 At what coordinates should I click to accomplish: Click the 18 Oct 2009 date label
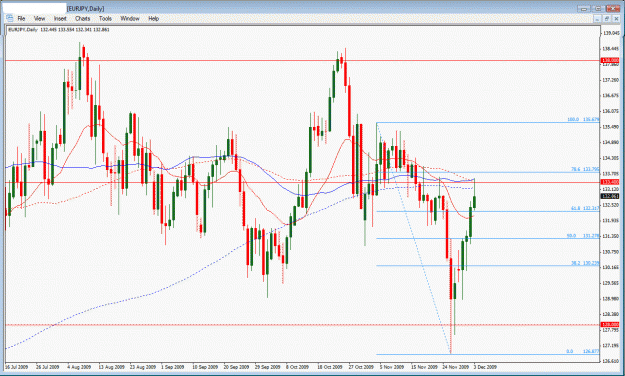tap(330, 367)
